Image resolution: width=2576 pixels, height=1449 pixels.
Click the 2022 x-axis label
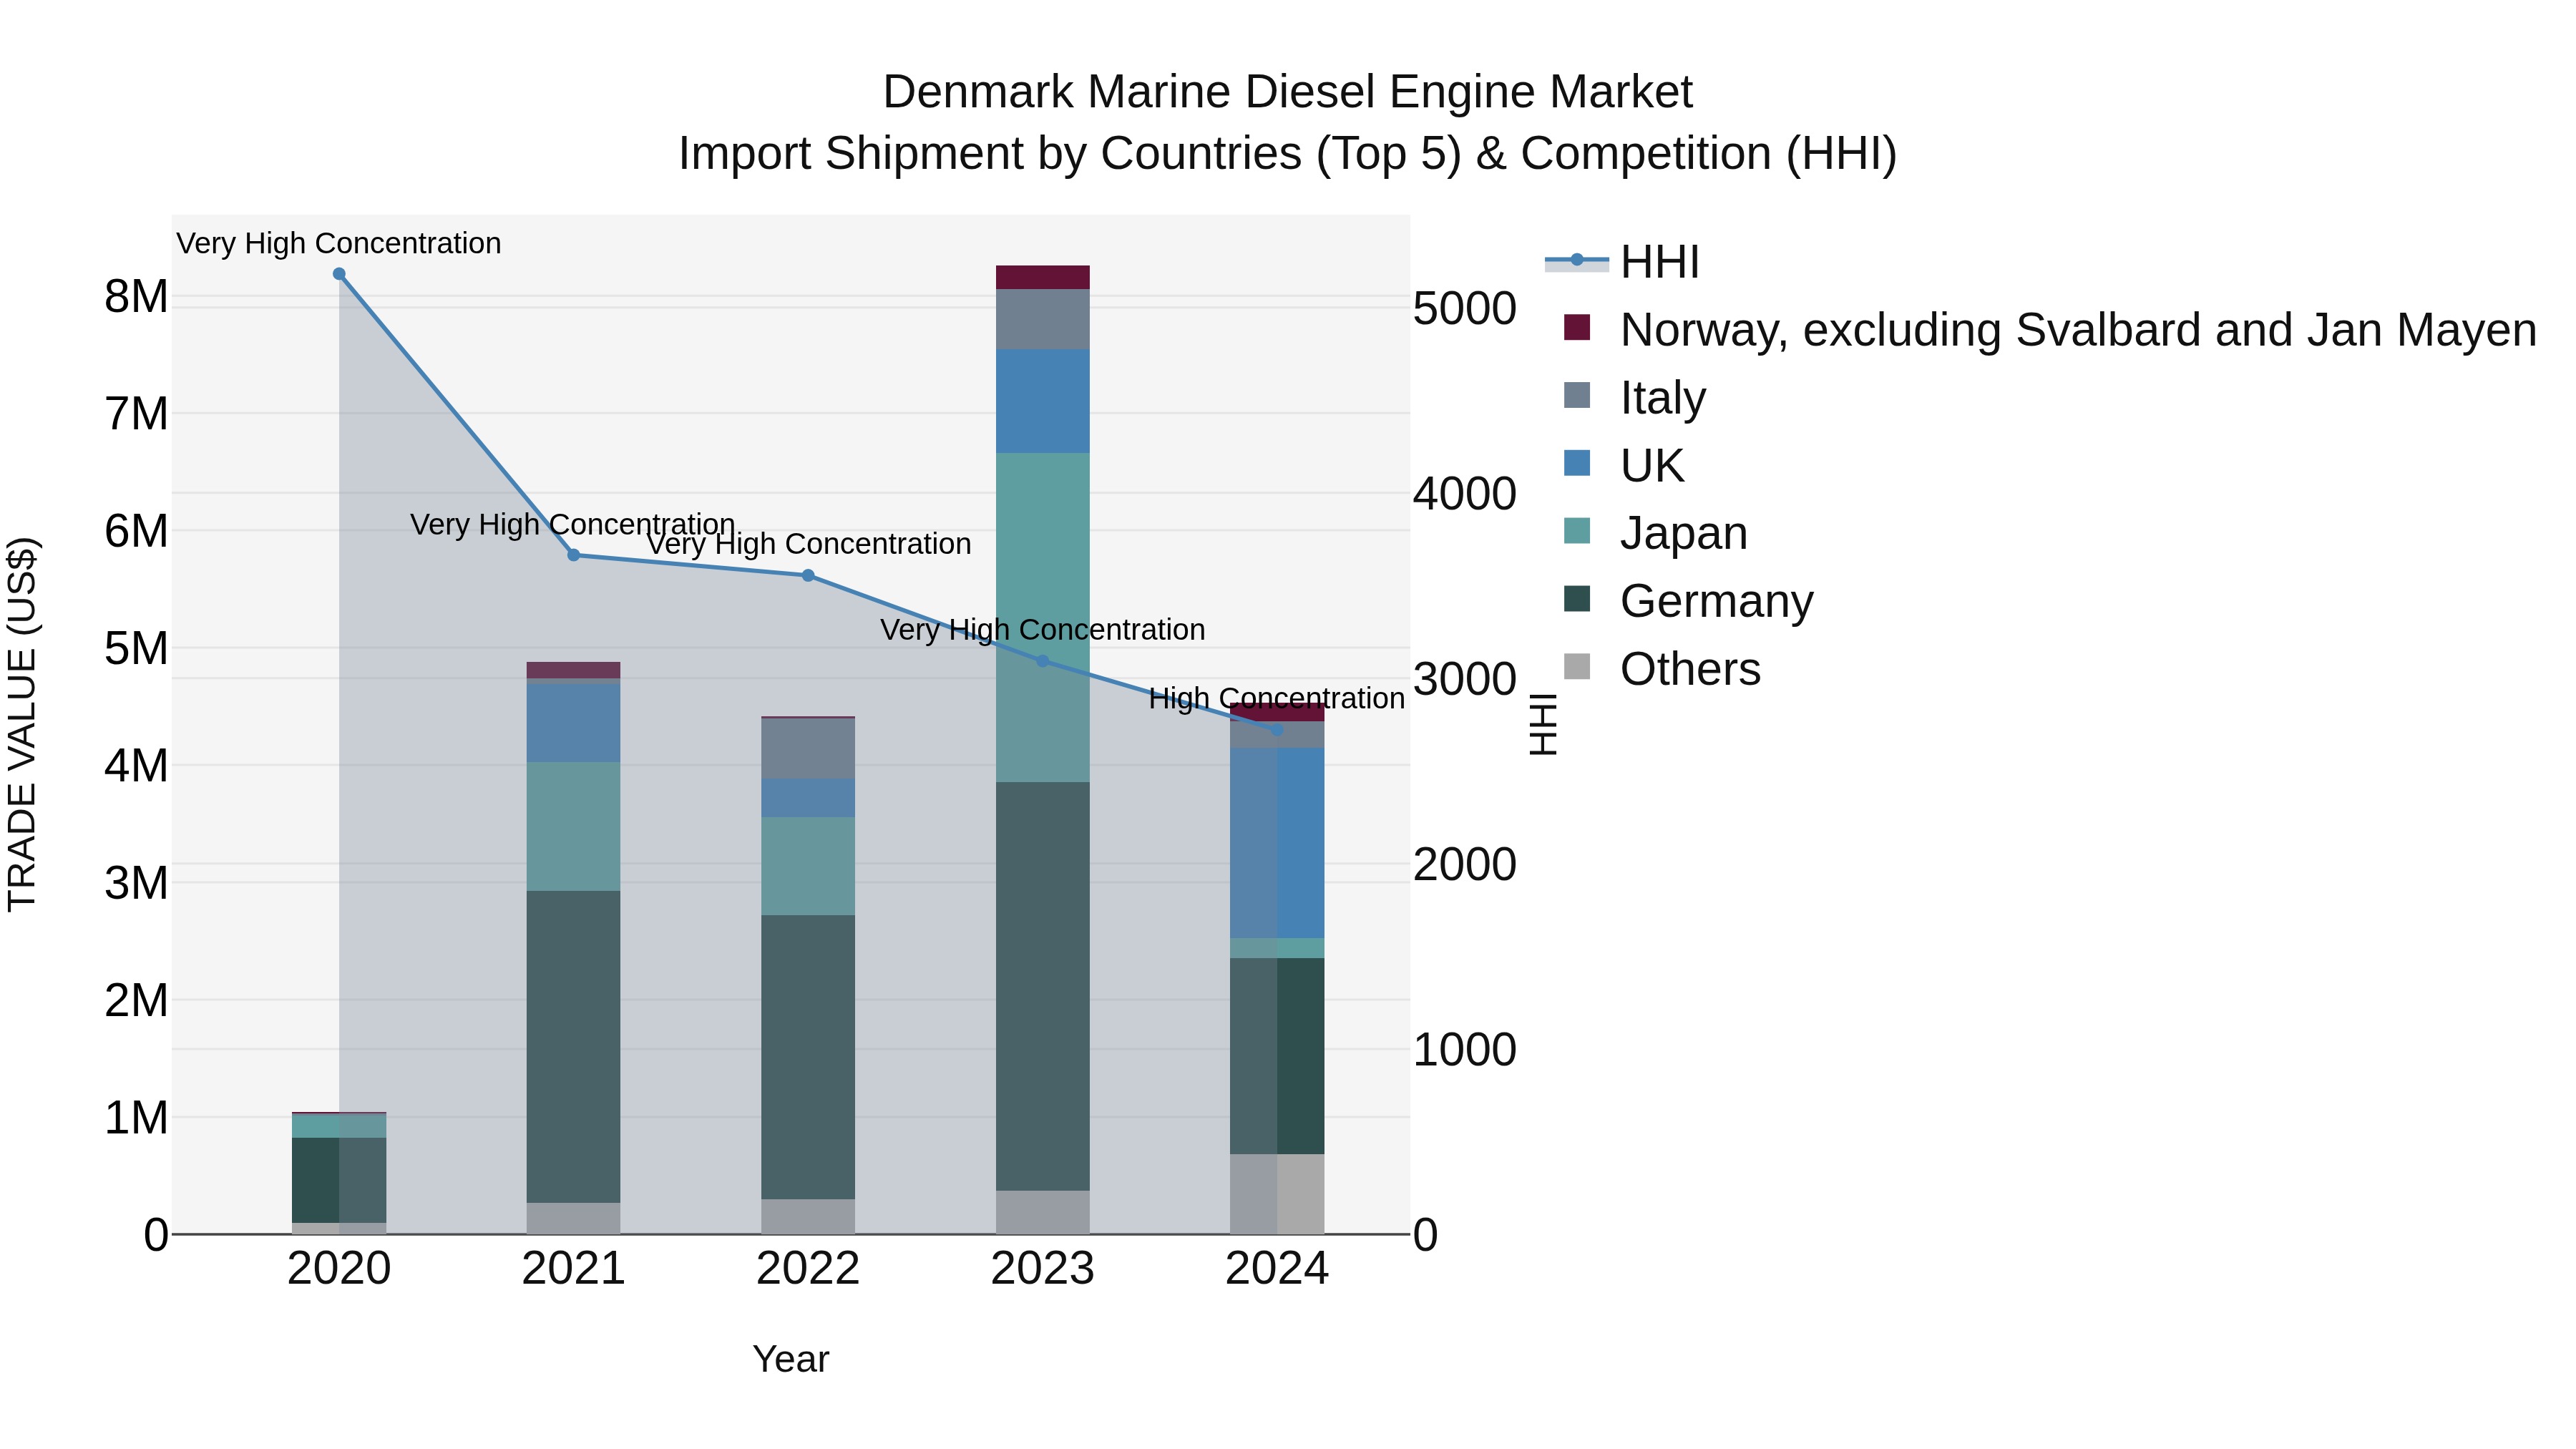tap(808, 1269)
